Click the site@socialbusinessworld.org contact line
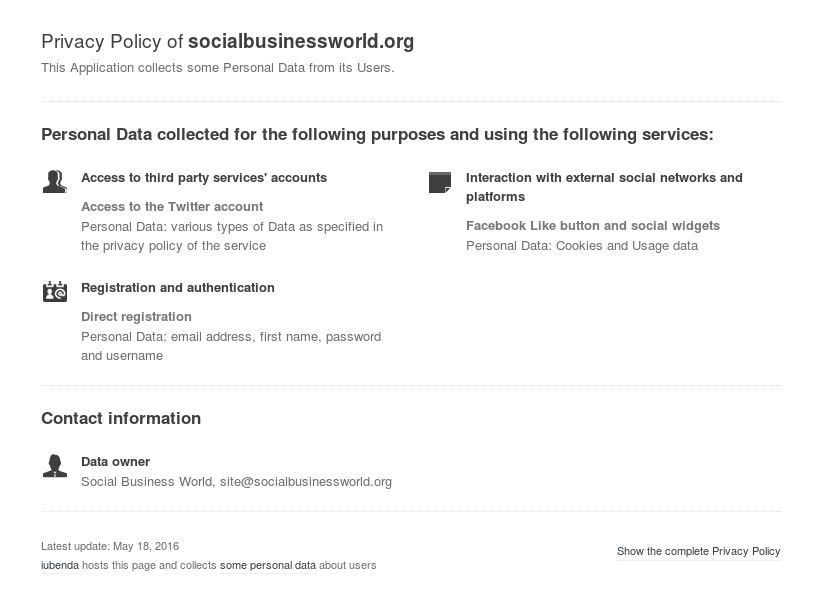Screen dimensions: 821x612 point(236,482)
